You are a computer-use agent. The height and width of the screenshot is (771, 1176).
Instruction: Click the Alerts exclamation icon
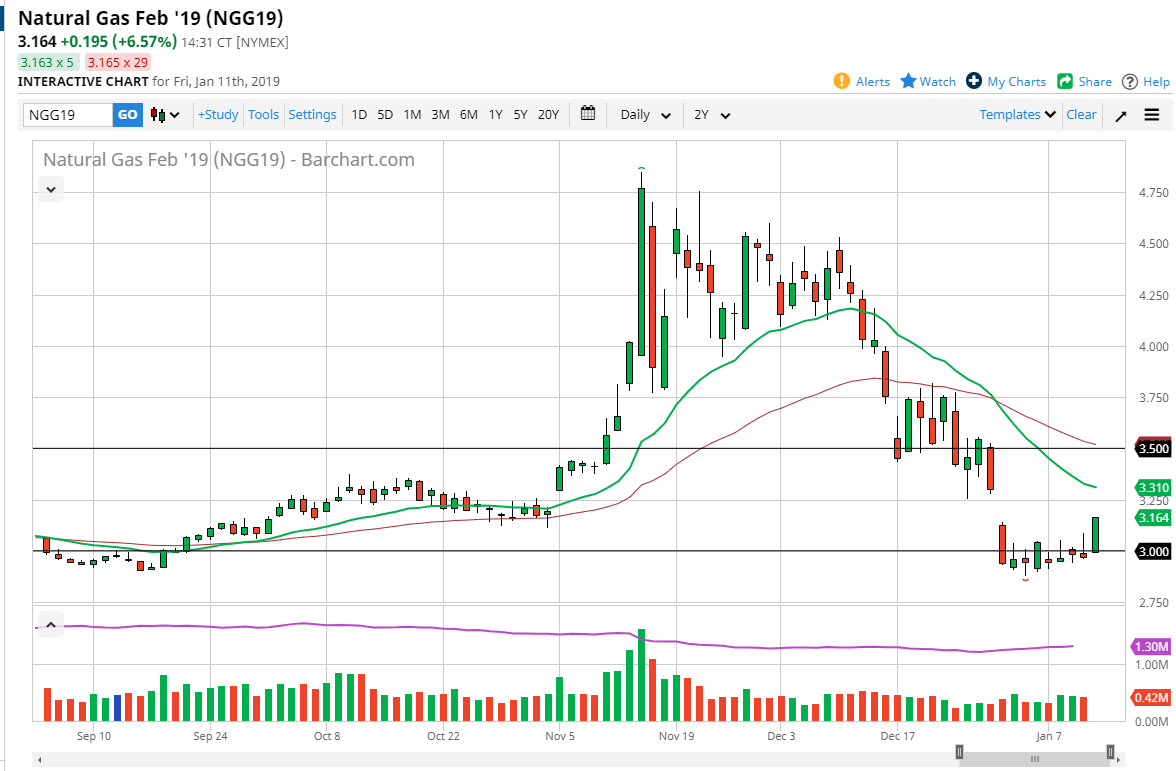842,82
